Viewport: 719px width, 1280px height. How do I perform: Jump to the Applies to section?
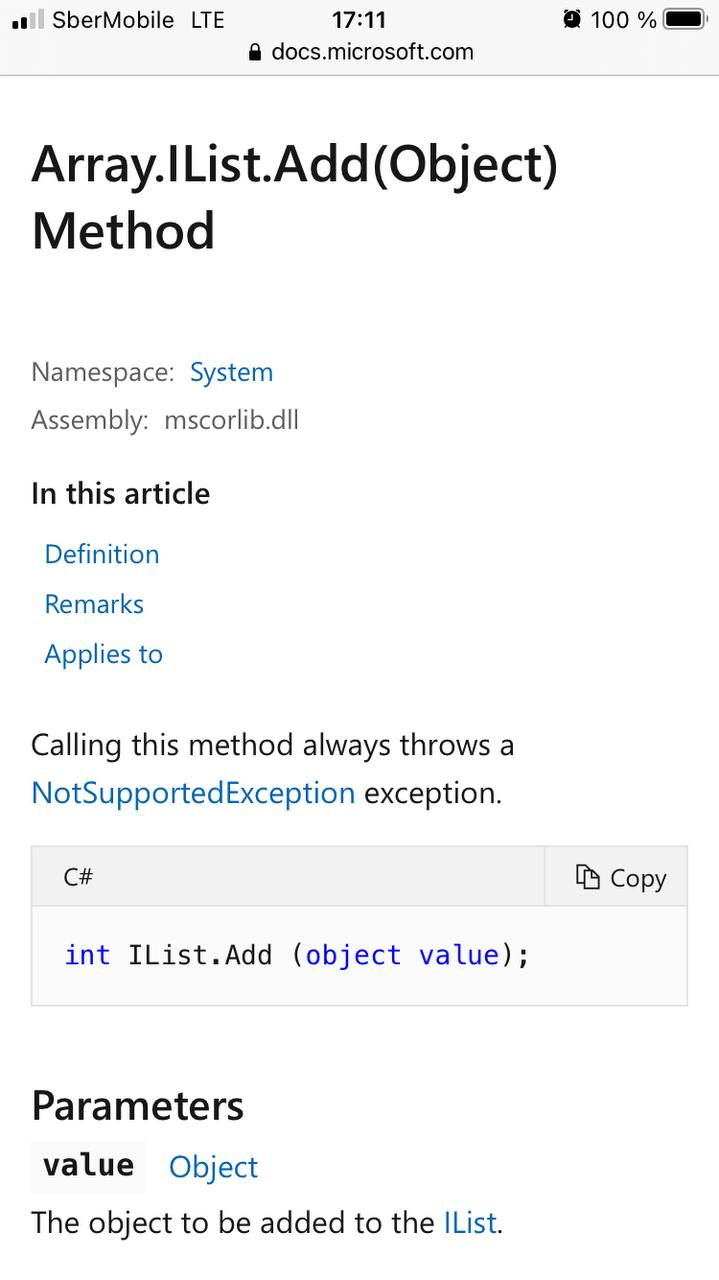[x=103, y=654]
